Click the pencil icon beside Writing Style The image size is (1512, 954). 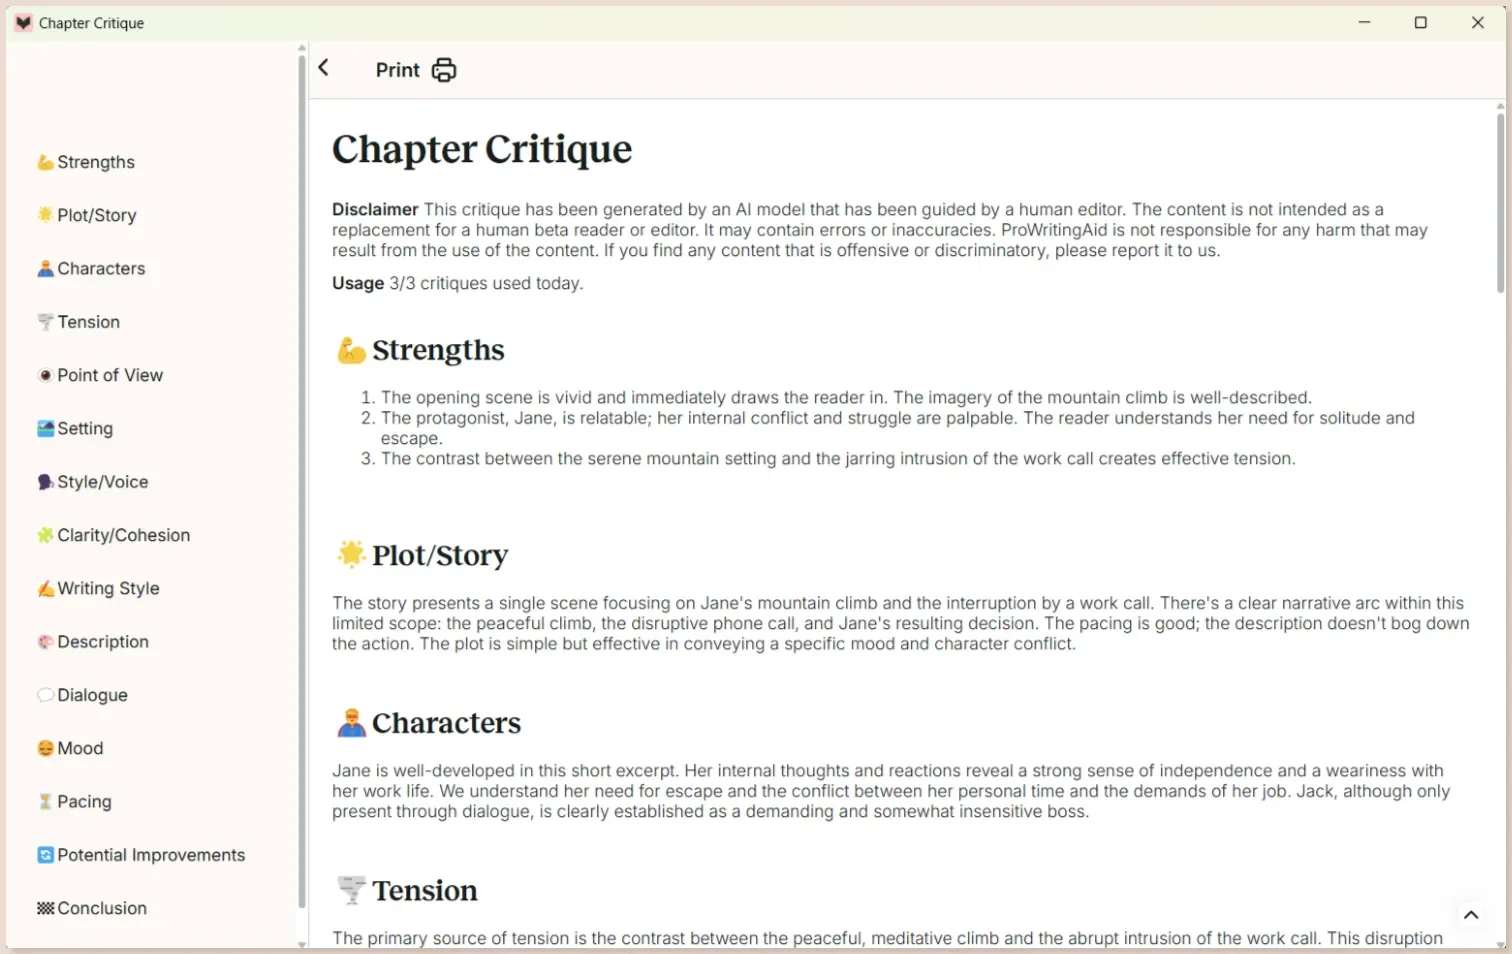tap(45, 588)
